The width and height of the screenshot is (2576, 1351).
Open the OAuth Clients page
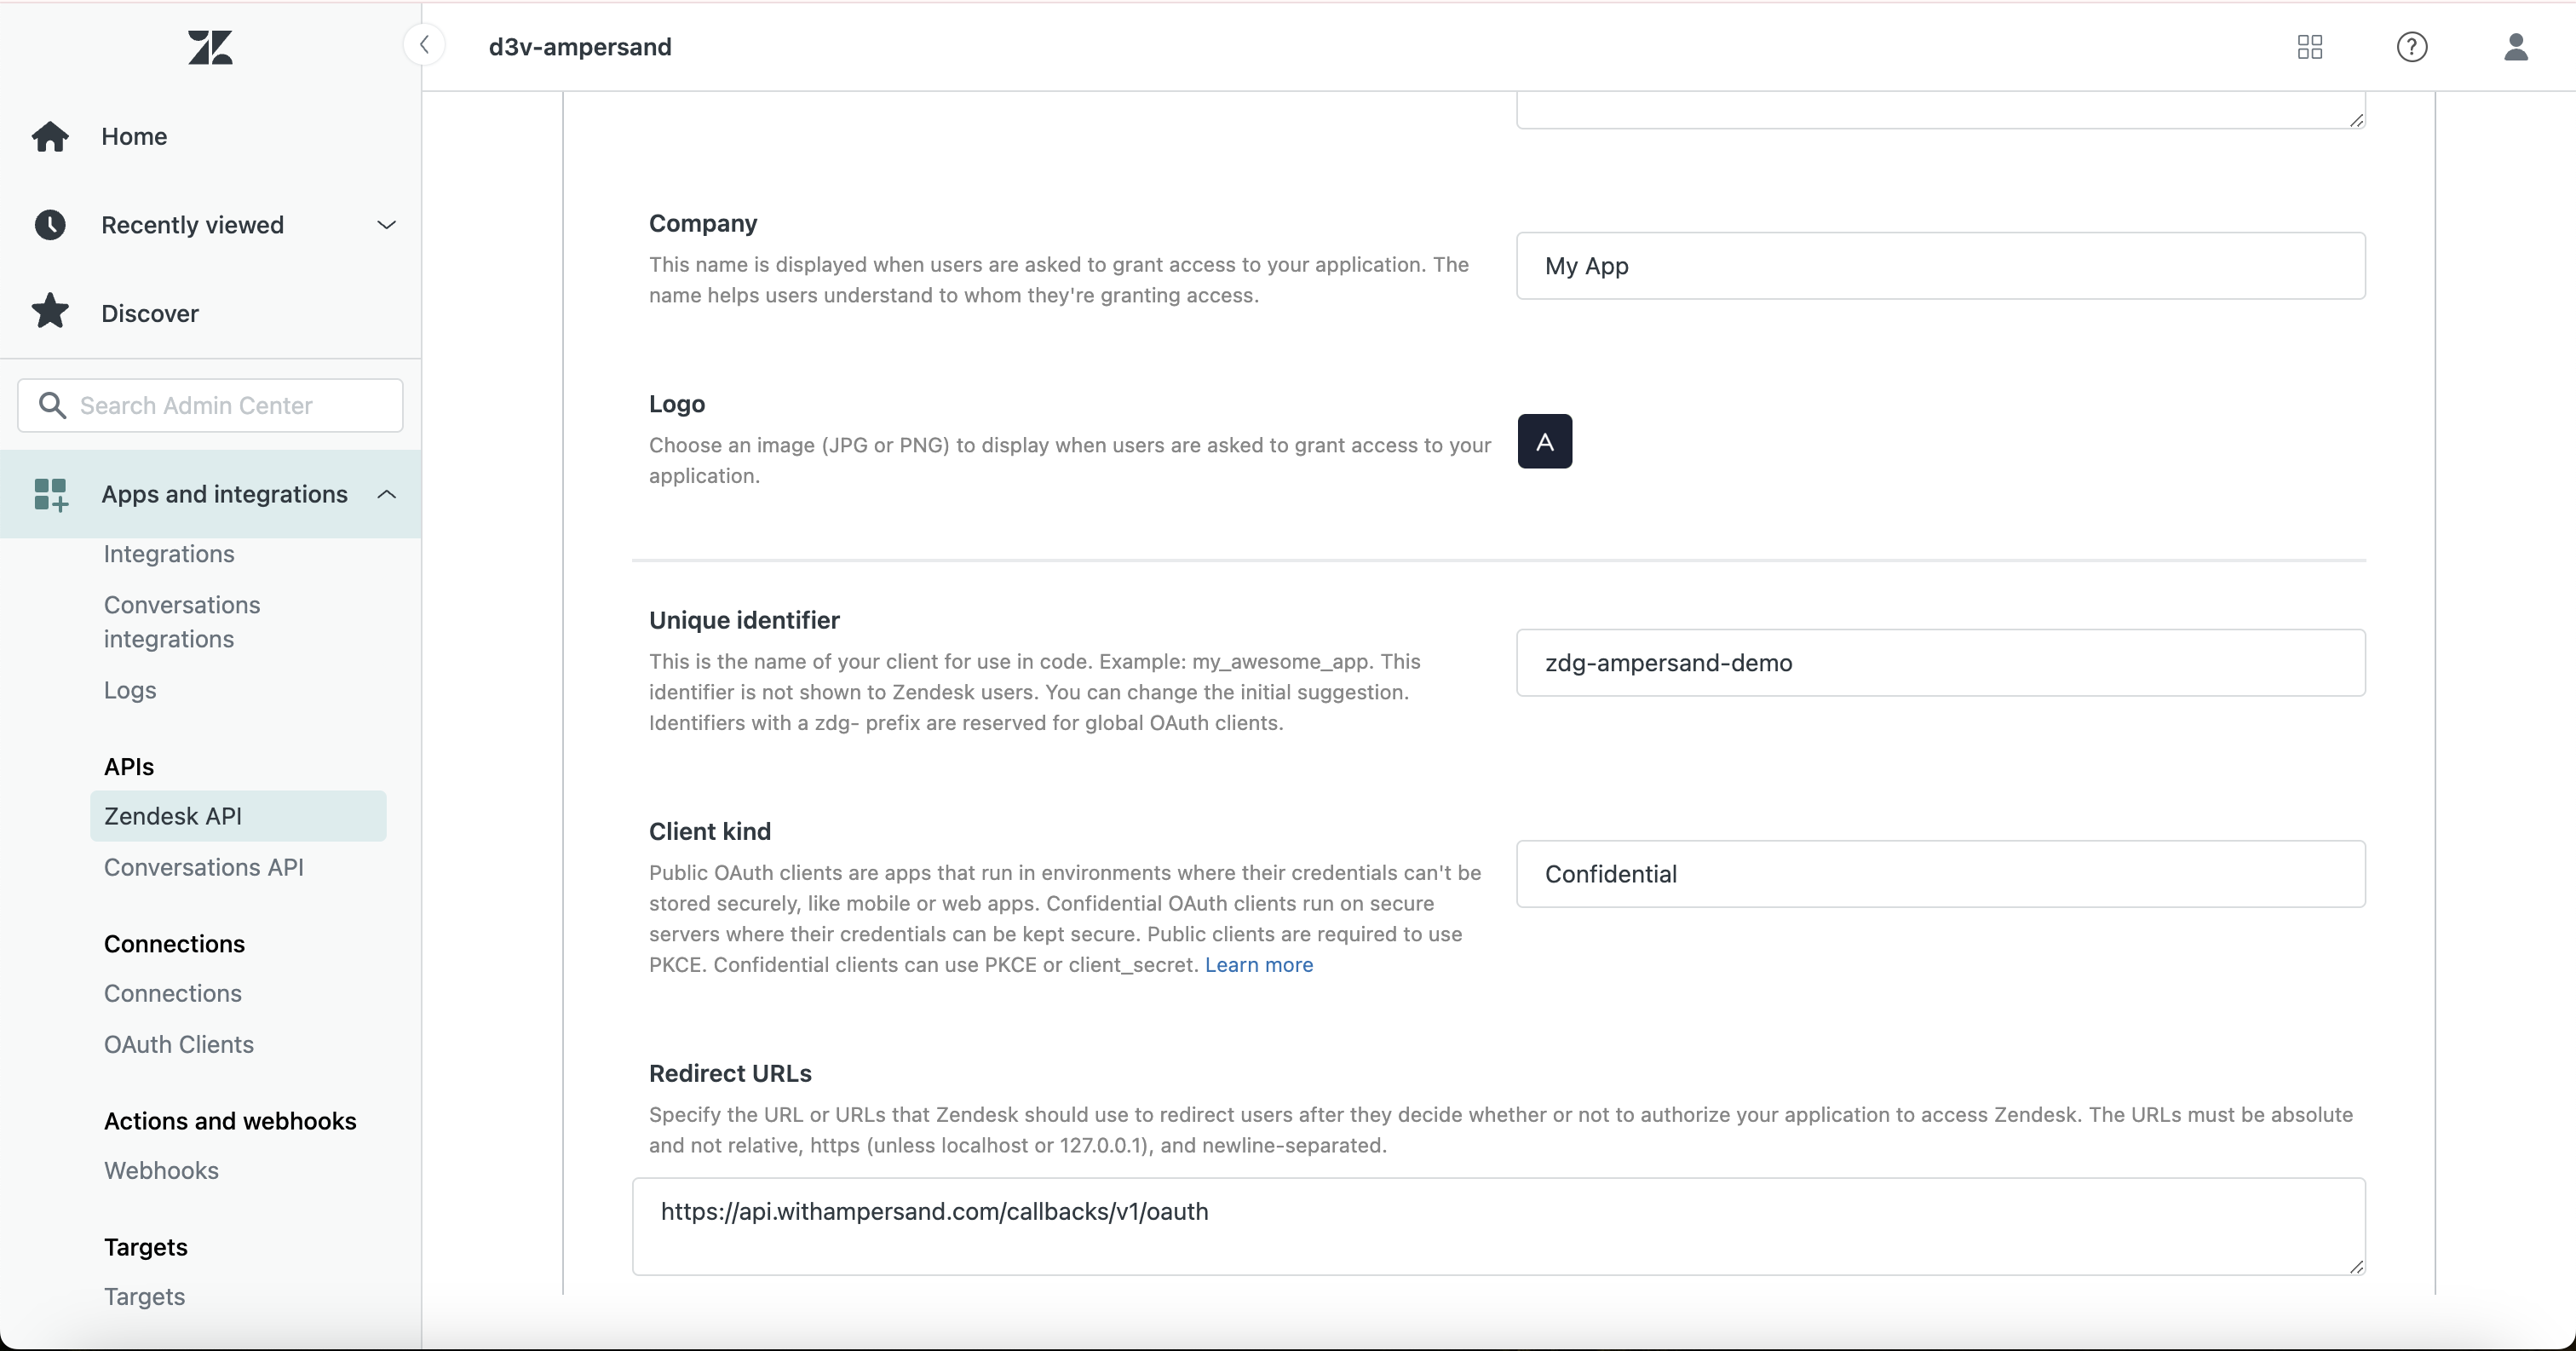coord(178,1044)
